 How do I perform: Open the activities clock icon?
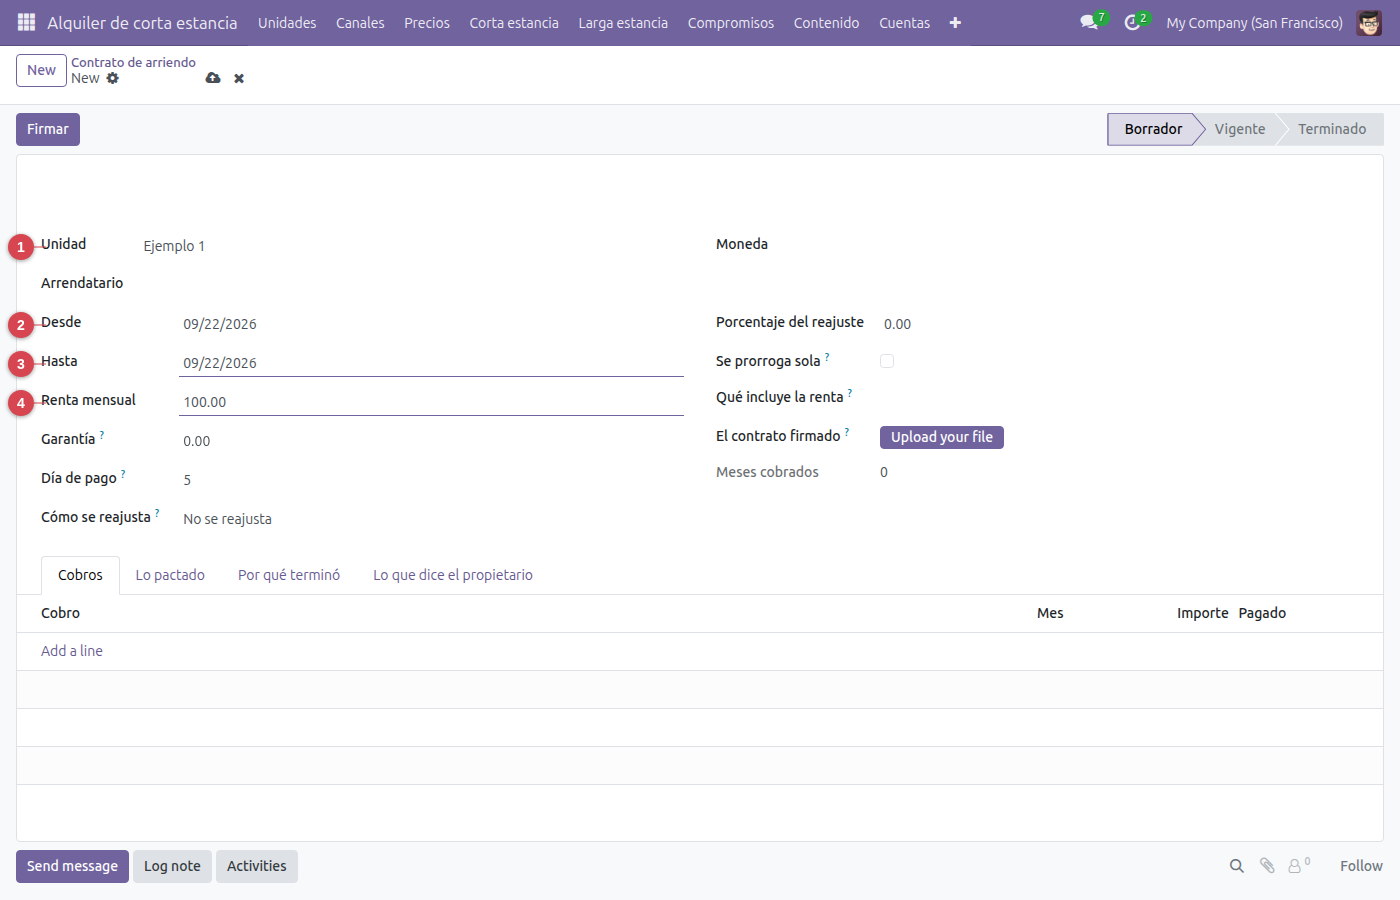(x=1133, y=22)
